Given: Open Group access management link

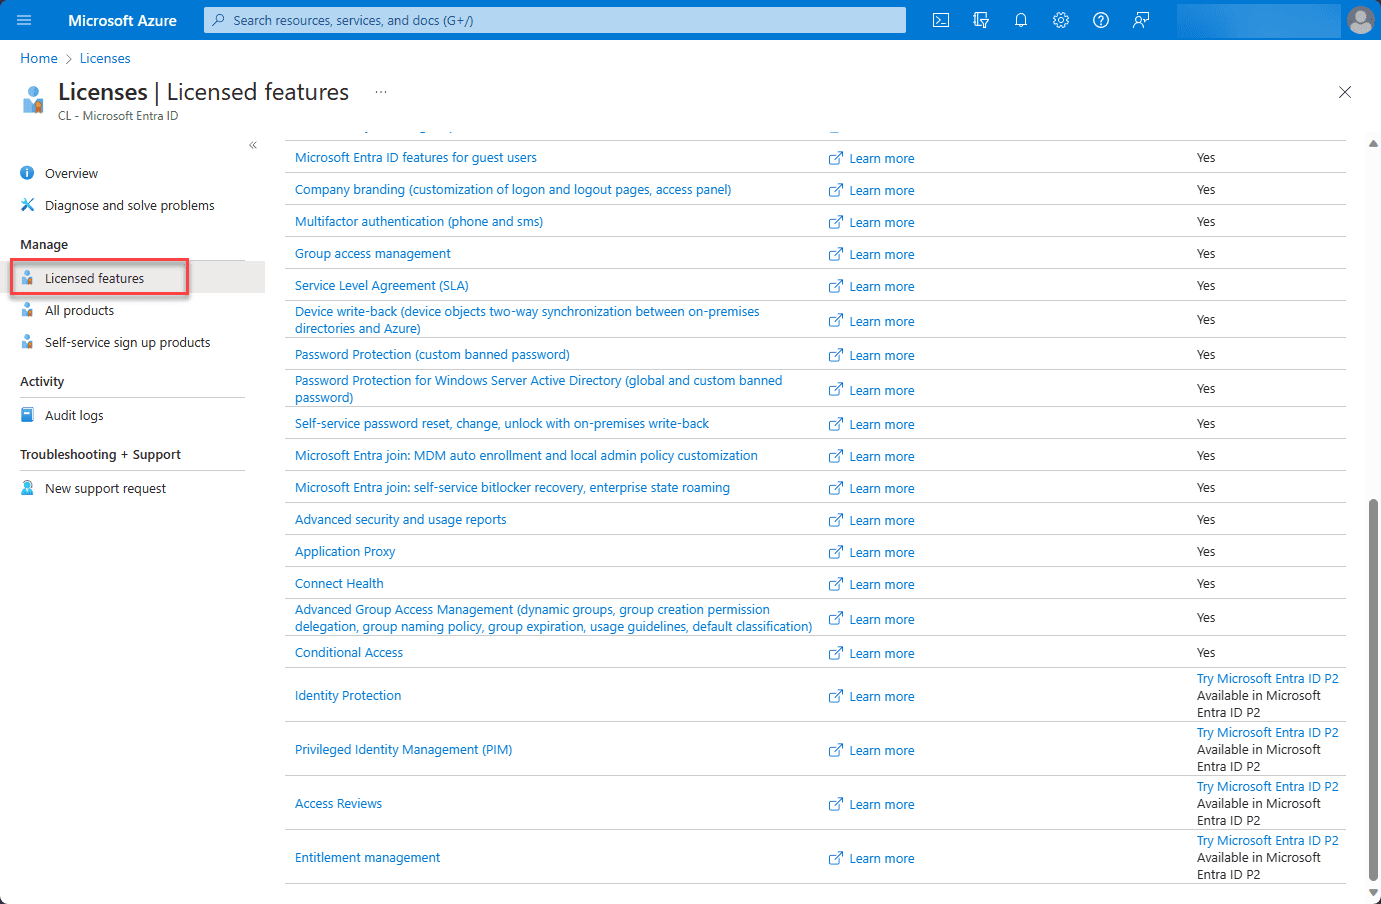Looking at the screenshot, I should click(372, 253).
